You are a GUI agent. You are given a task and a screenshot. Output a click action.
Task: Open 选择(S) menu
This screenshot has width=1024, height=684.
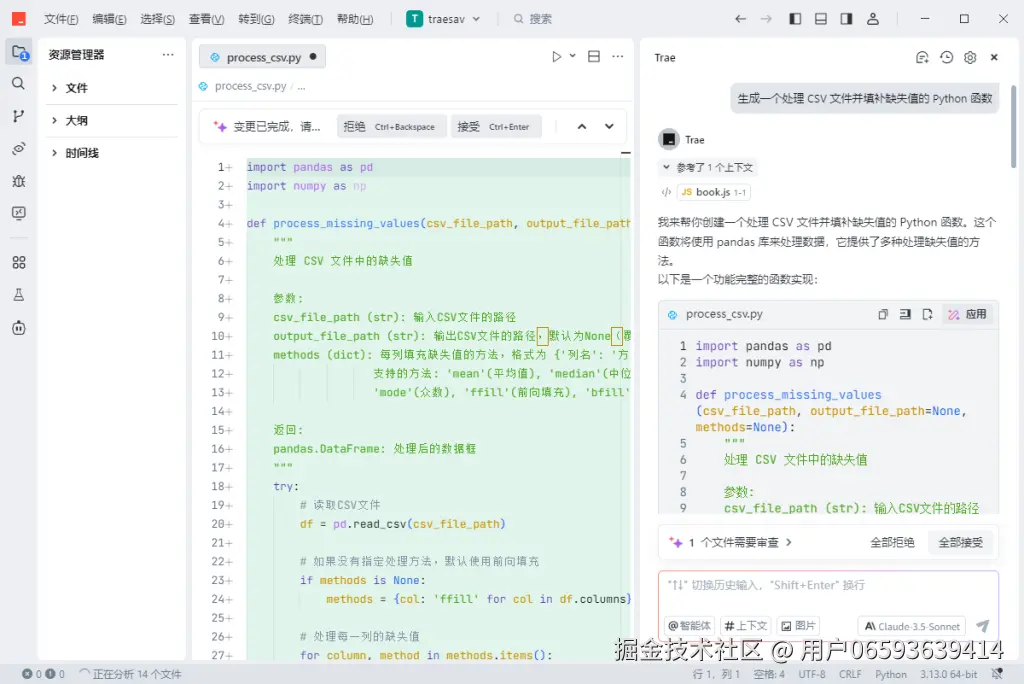click(157, 19)
